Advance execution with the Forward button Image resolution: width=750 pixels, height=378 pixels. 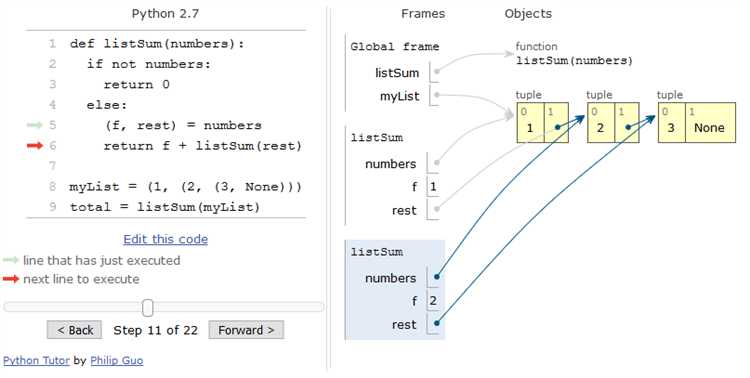pyautogui.click(x=246, y=330)
